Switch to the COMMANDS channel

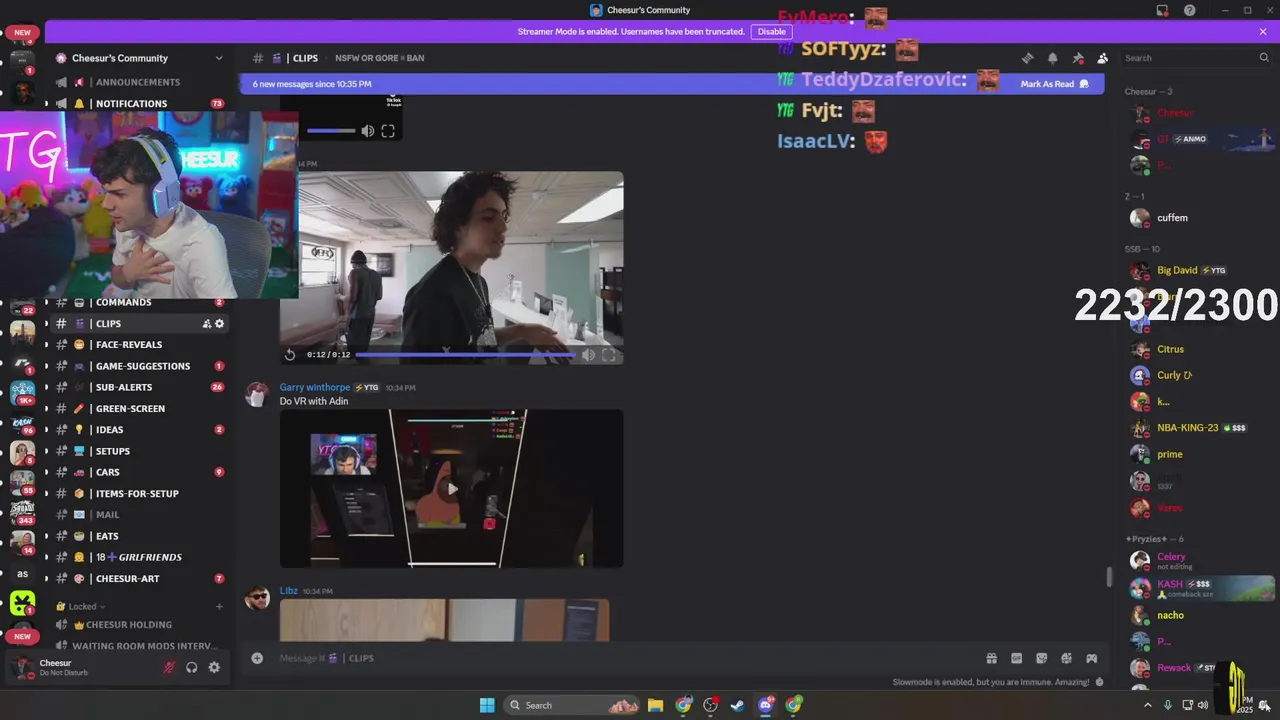coord(139,302)
